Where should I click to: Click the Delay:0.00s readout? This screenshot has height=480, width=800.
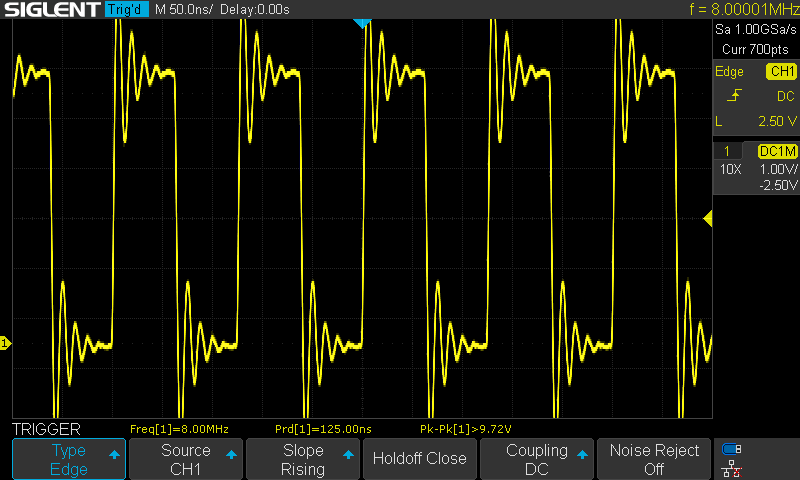tap(255, 9)
